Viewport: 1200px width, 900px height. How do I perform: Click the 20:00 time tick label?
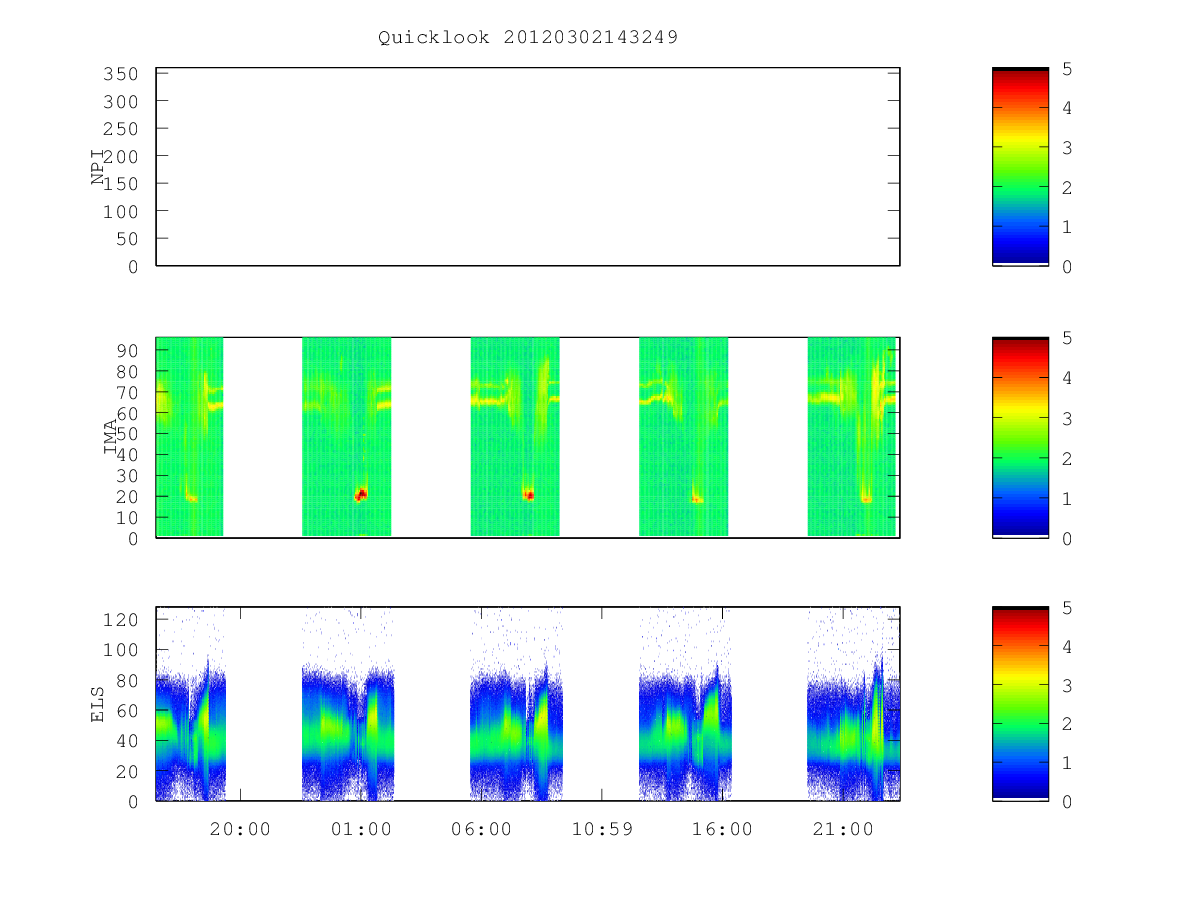[x=240, y=829]
